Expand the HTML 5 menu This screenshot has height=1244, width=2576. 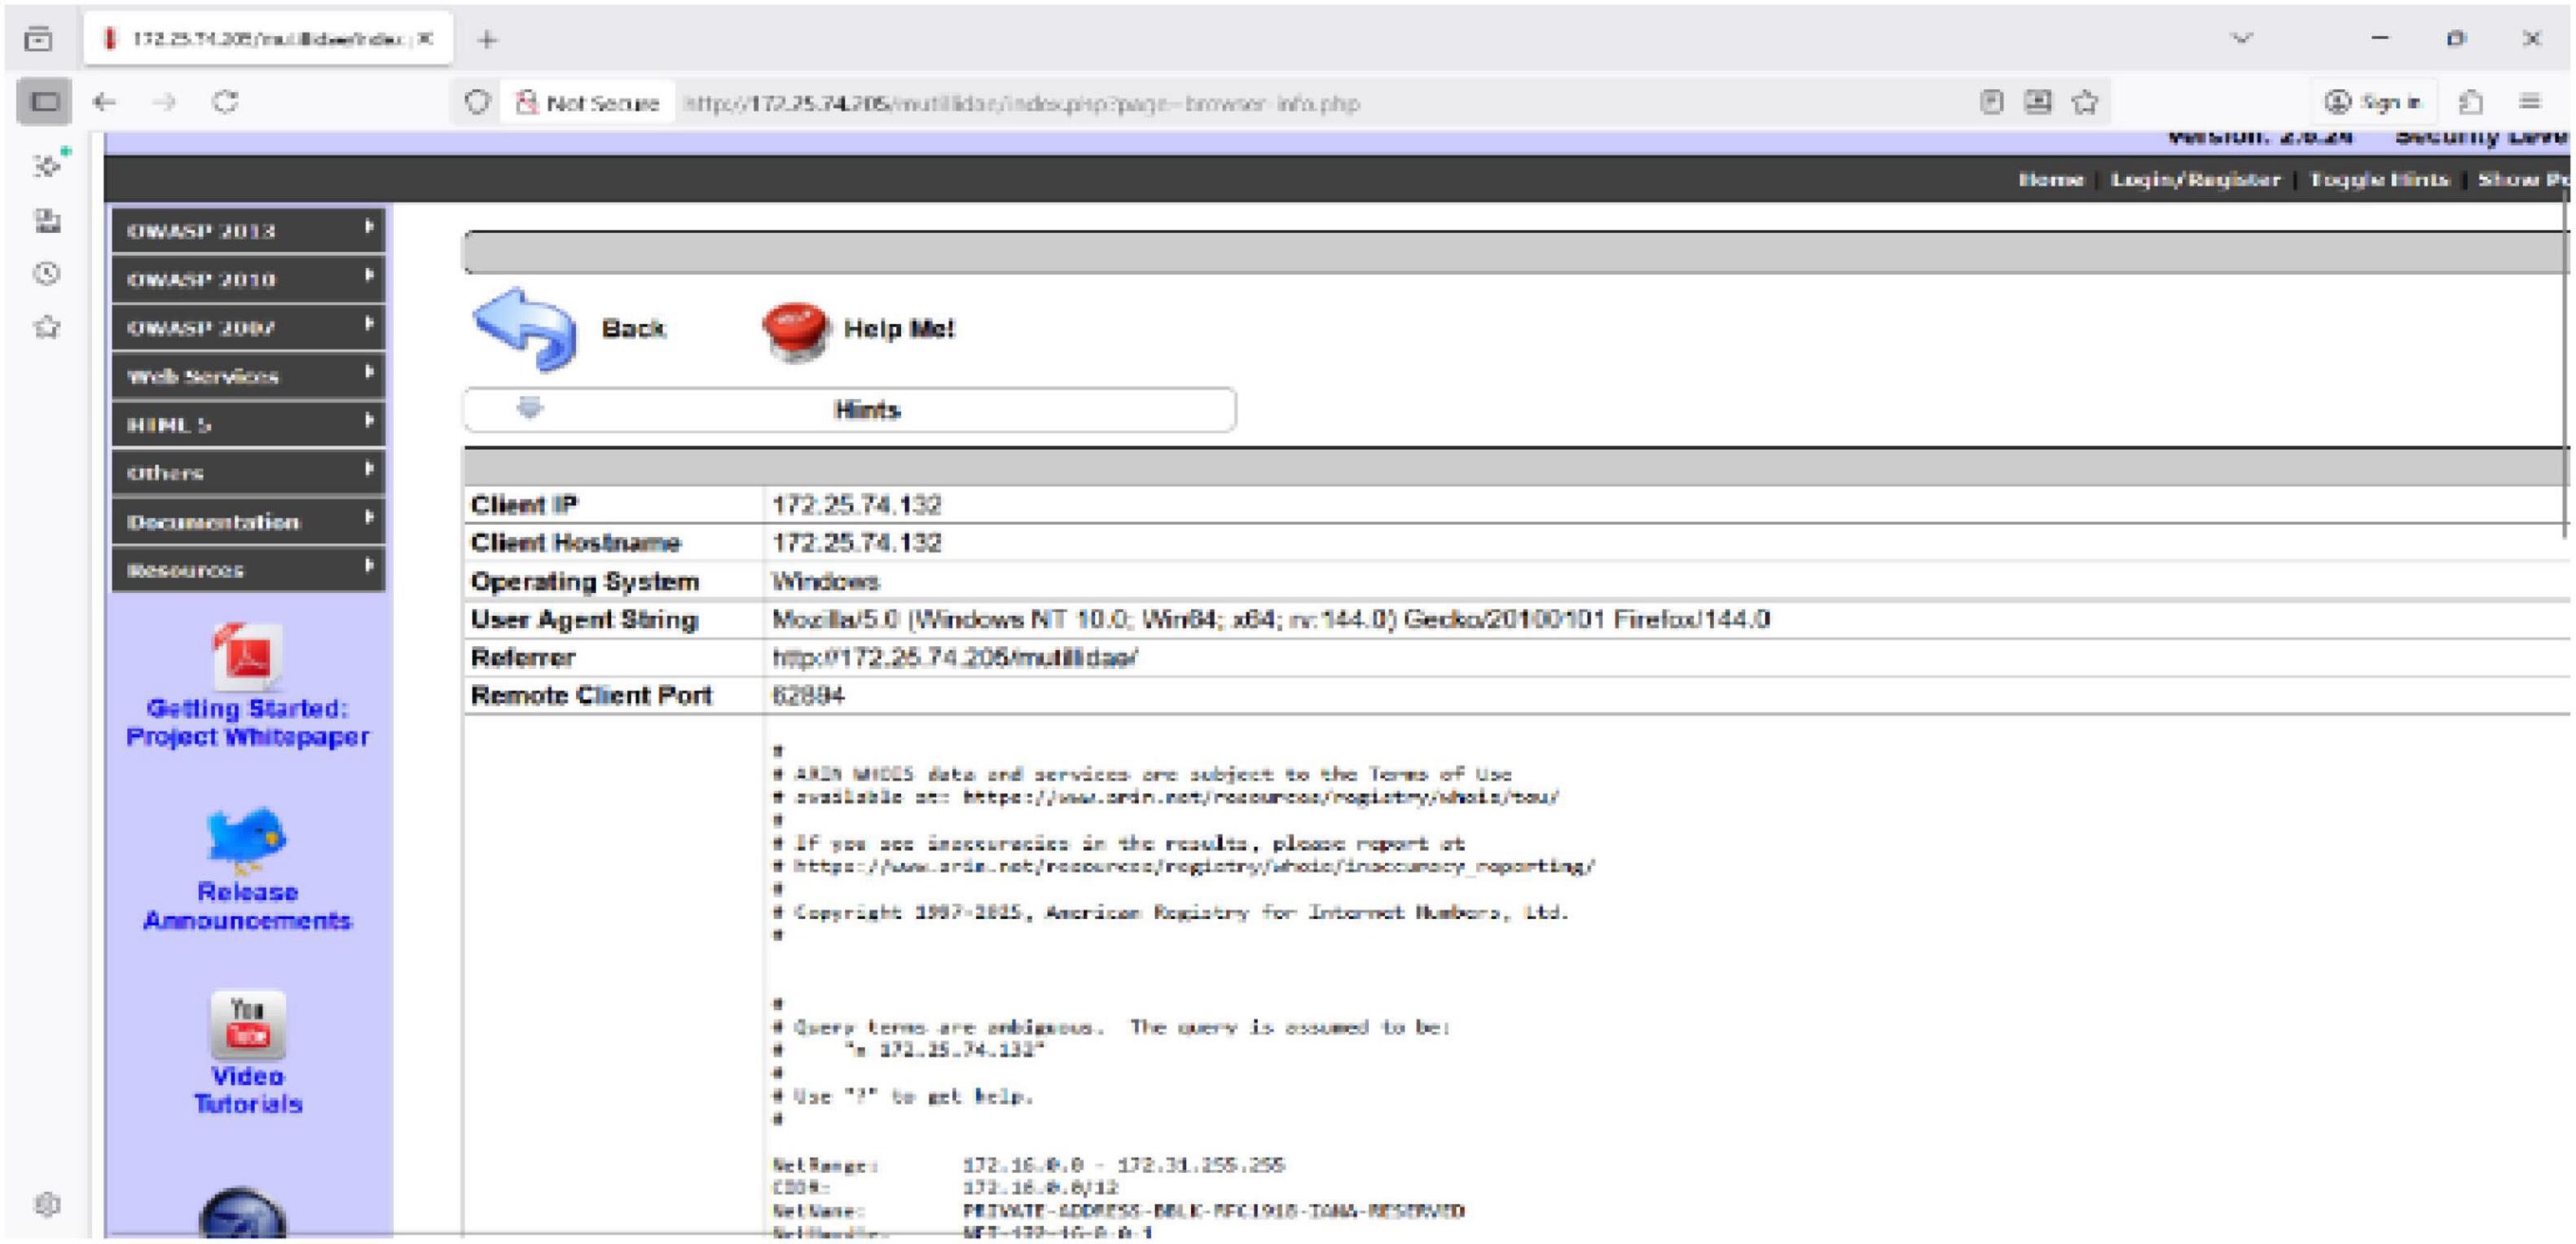pyautogui.click(x=249, y=424)
